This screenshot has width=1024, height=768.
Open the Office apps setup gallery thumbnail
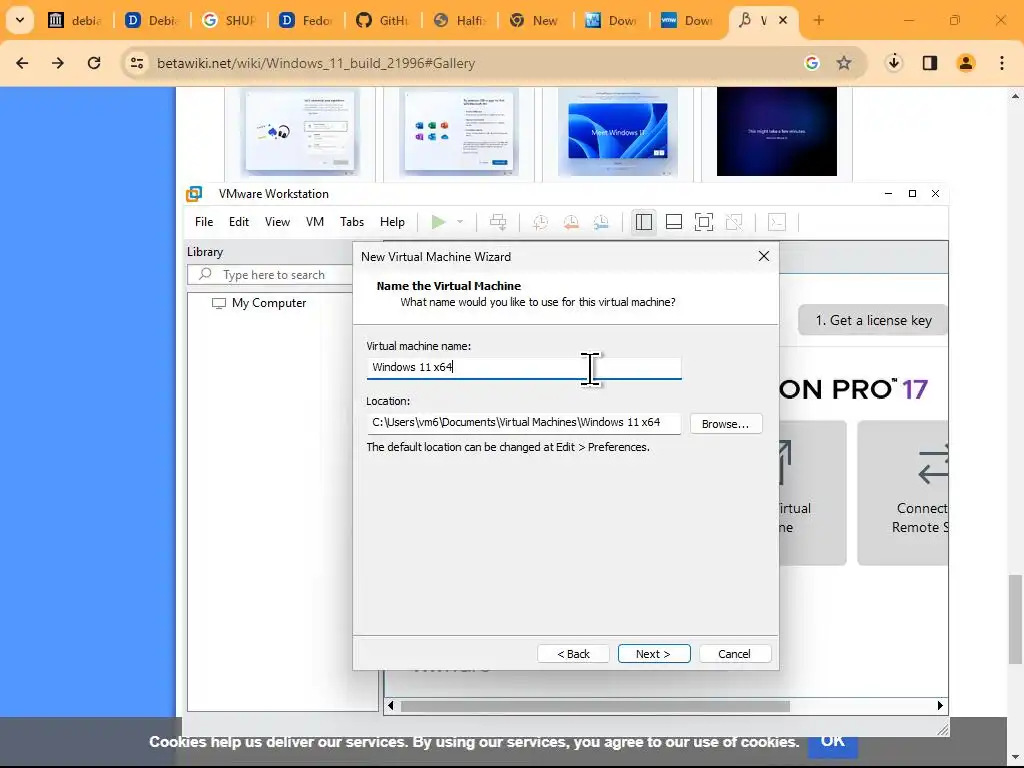click(459, 133)
